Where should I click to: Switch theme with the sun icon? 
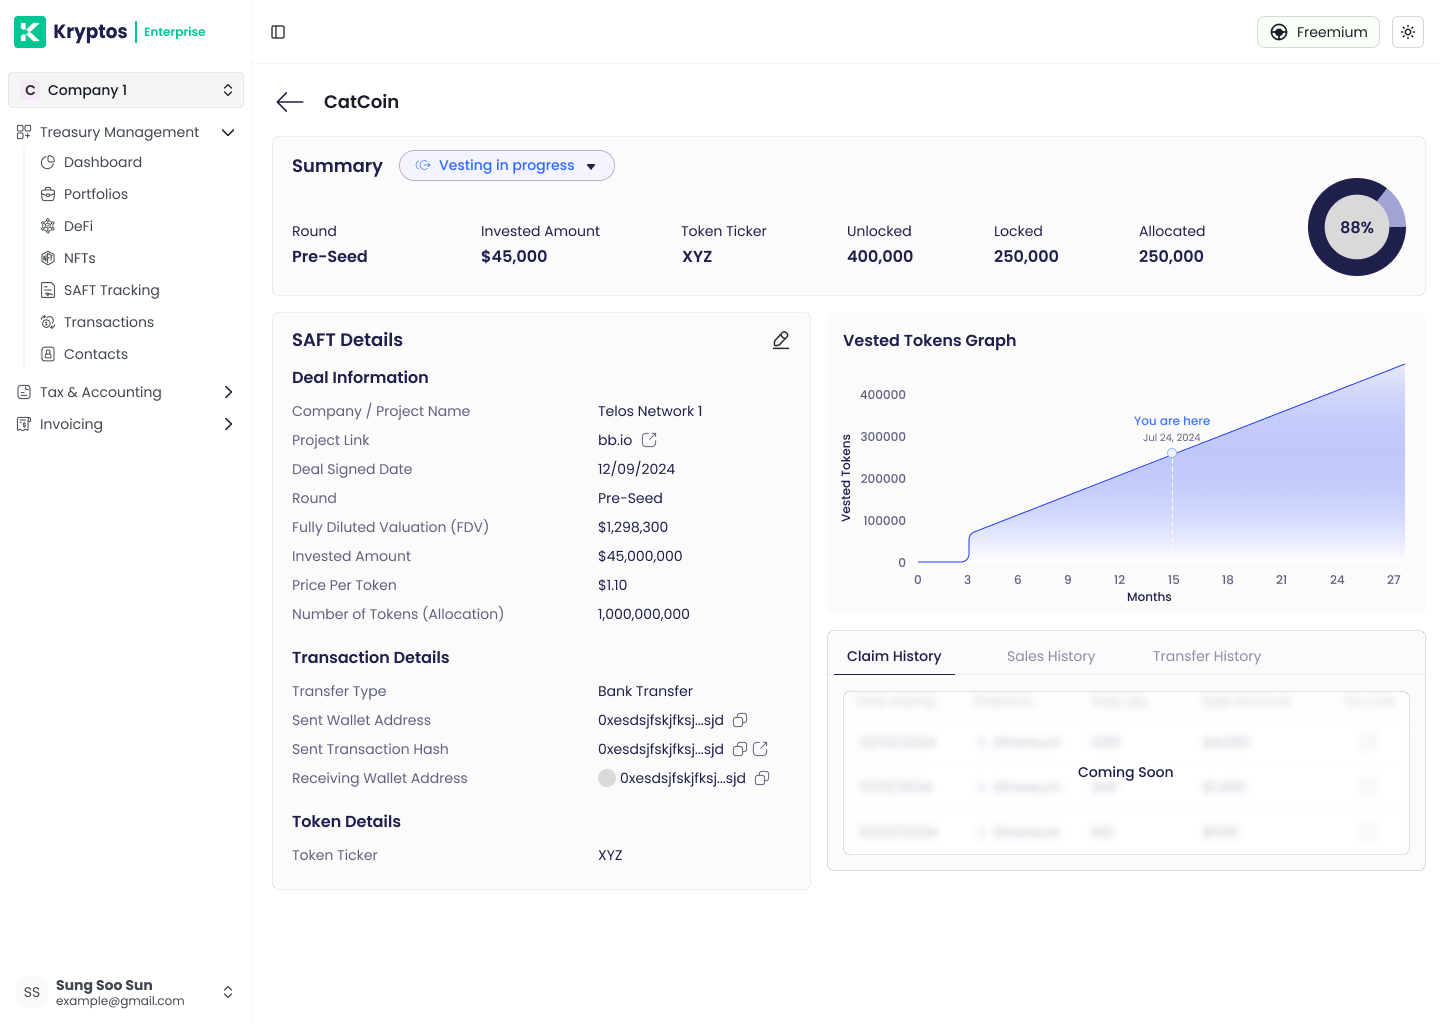click(1408, 32)
